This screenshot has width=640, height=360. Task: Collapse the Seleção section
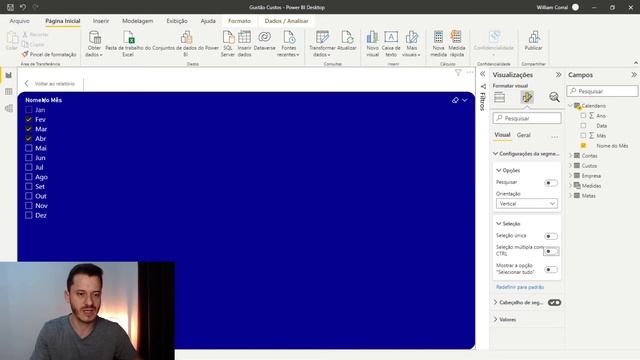(498, 224)
